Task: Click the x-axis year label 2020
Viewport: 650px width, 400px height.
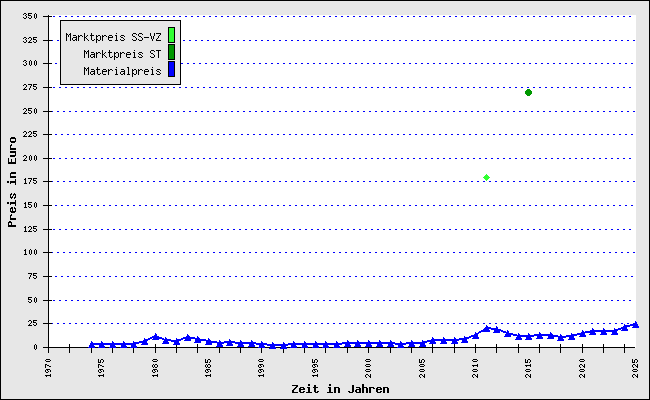Action: pyautogui.click(x=582, y=368)
